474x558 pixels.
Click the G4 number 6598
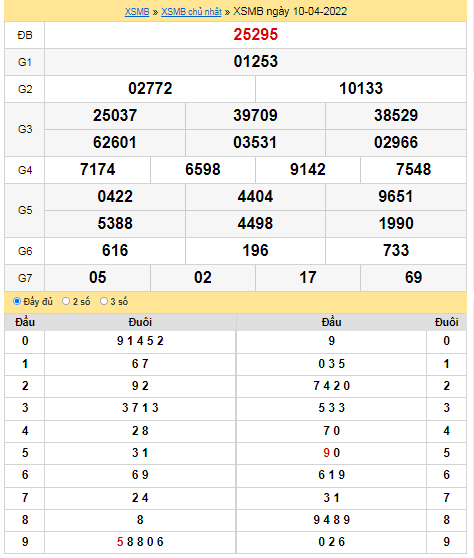tap(203, 169)
